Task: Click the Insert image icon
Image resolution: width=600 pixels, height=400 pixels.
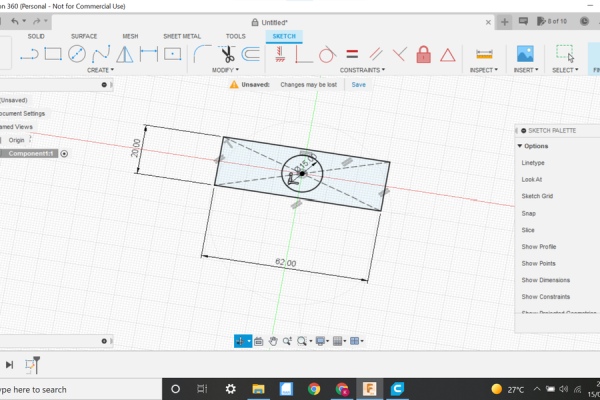Action: point(525,54)
